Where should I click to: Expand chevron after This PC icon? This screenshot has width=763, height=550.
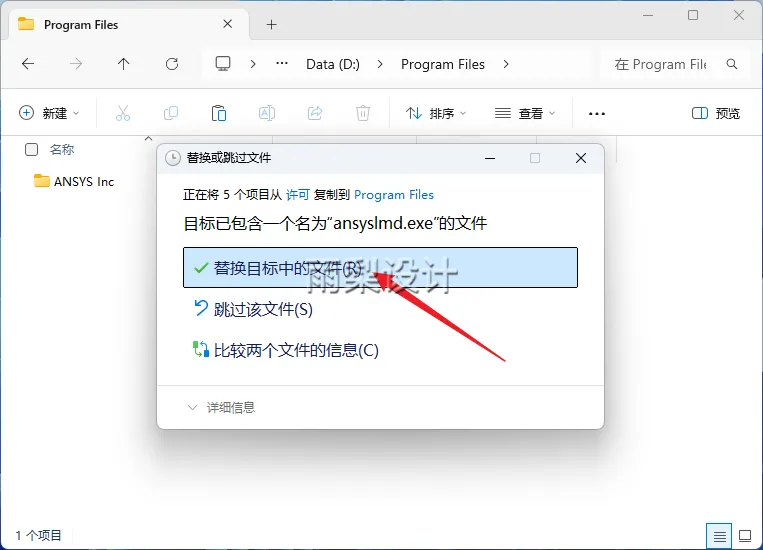click(253, 64)
